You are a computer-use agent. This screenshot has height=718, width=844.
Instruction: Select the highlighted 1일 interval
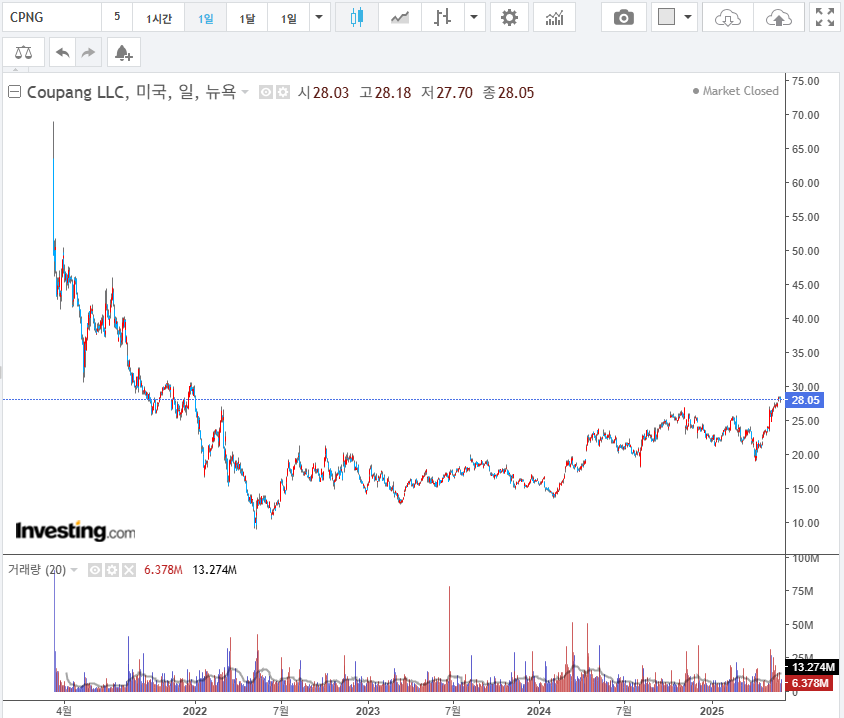(205, 18)
